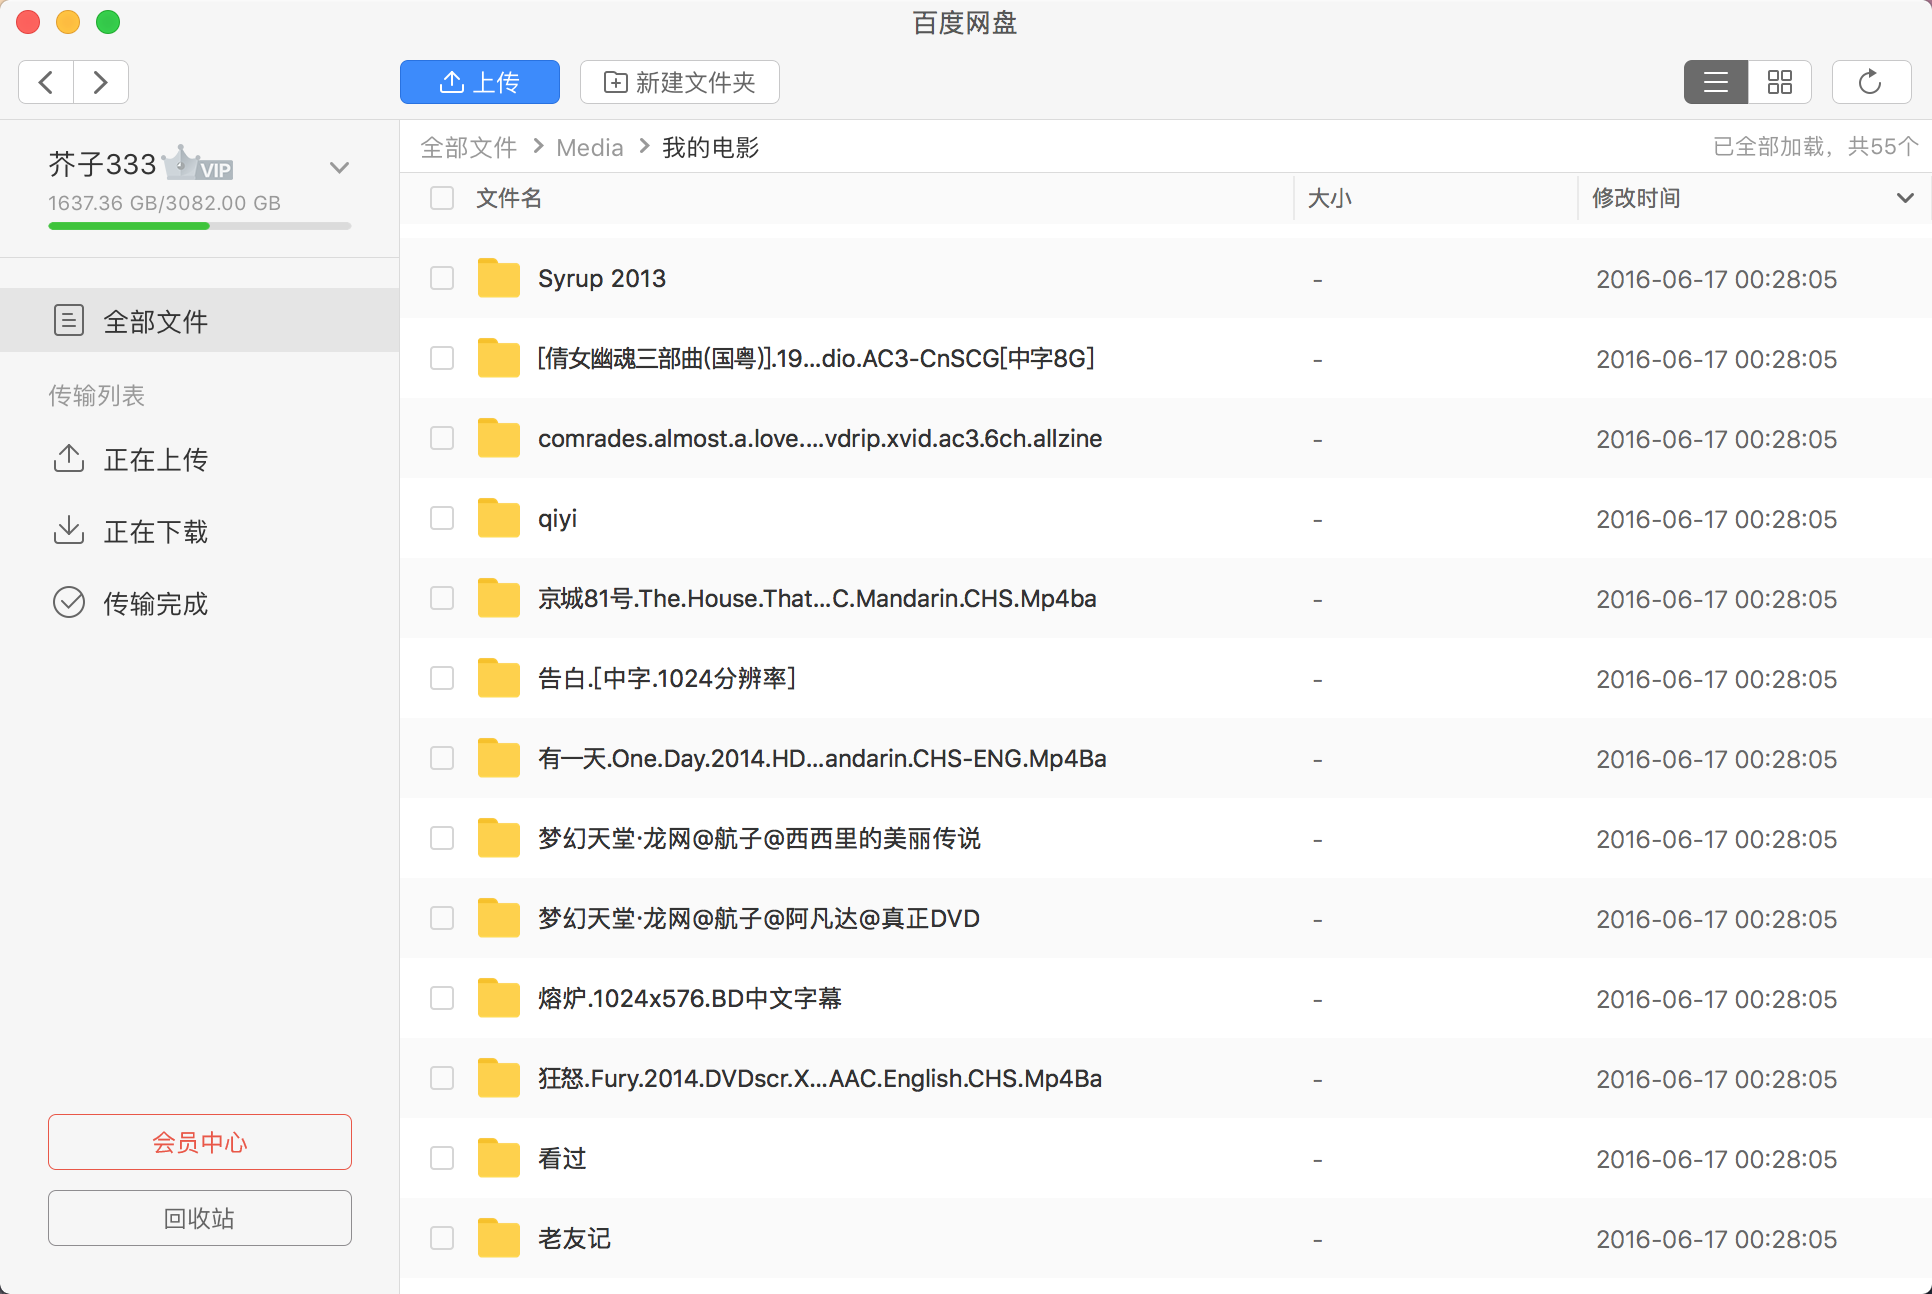The height and width of the screenshot is (1294, 1932).
Task: Open the Syrup 2013 folder name
Action: pyautogui.click(x=602, y=278)
